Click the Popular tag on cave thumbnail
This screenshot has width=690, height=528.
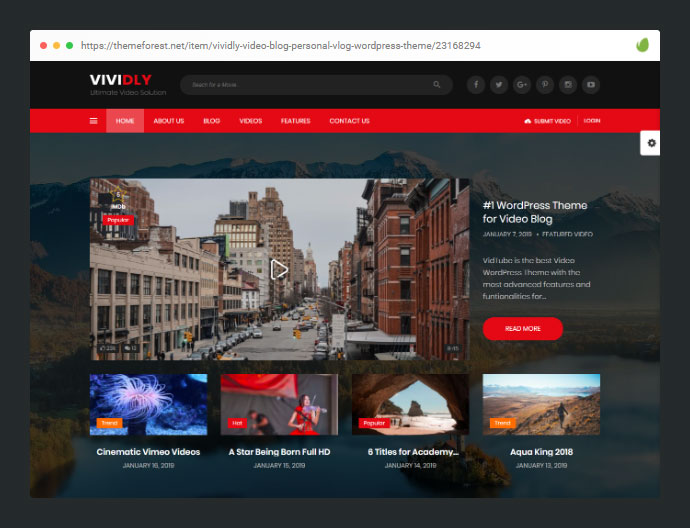tap(374, 423)
